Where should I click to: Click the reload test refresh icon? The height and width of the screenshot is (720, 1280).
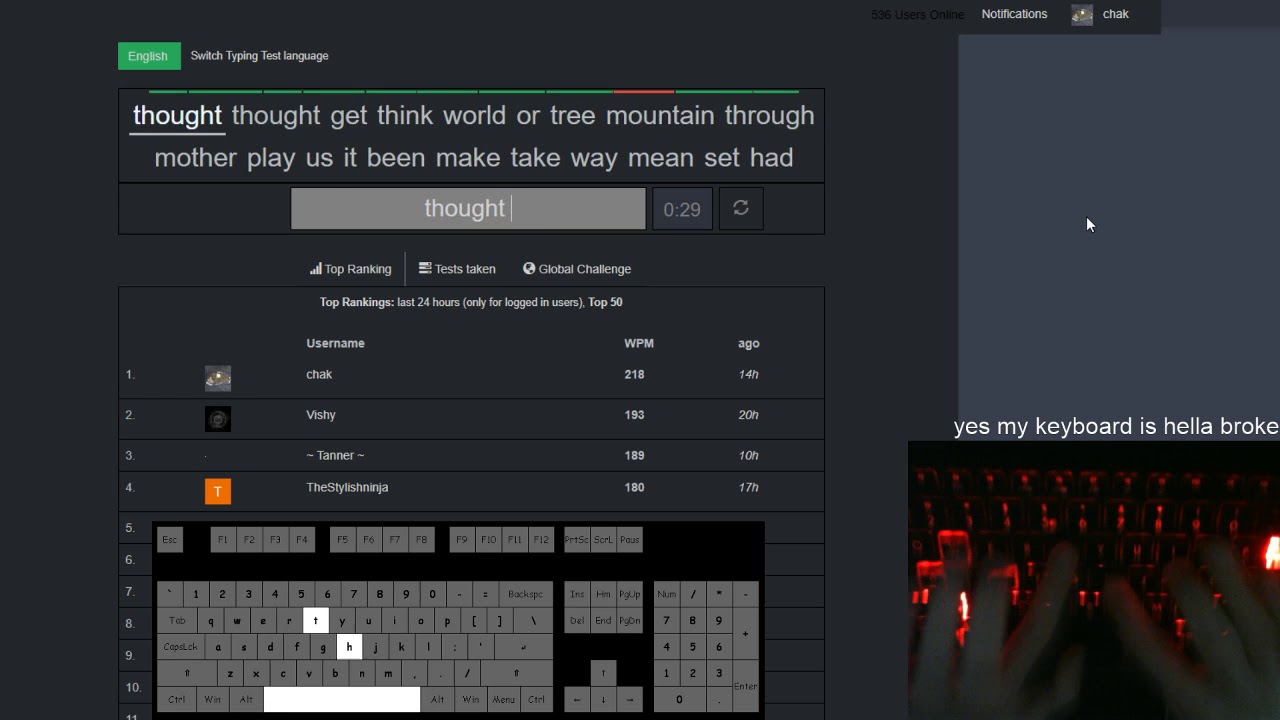coord(741,208)
